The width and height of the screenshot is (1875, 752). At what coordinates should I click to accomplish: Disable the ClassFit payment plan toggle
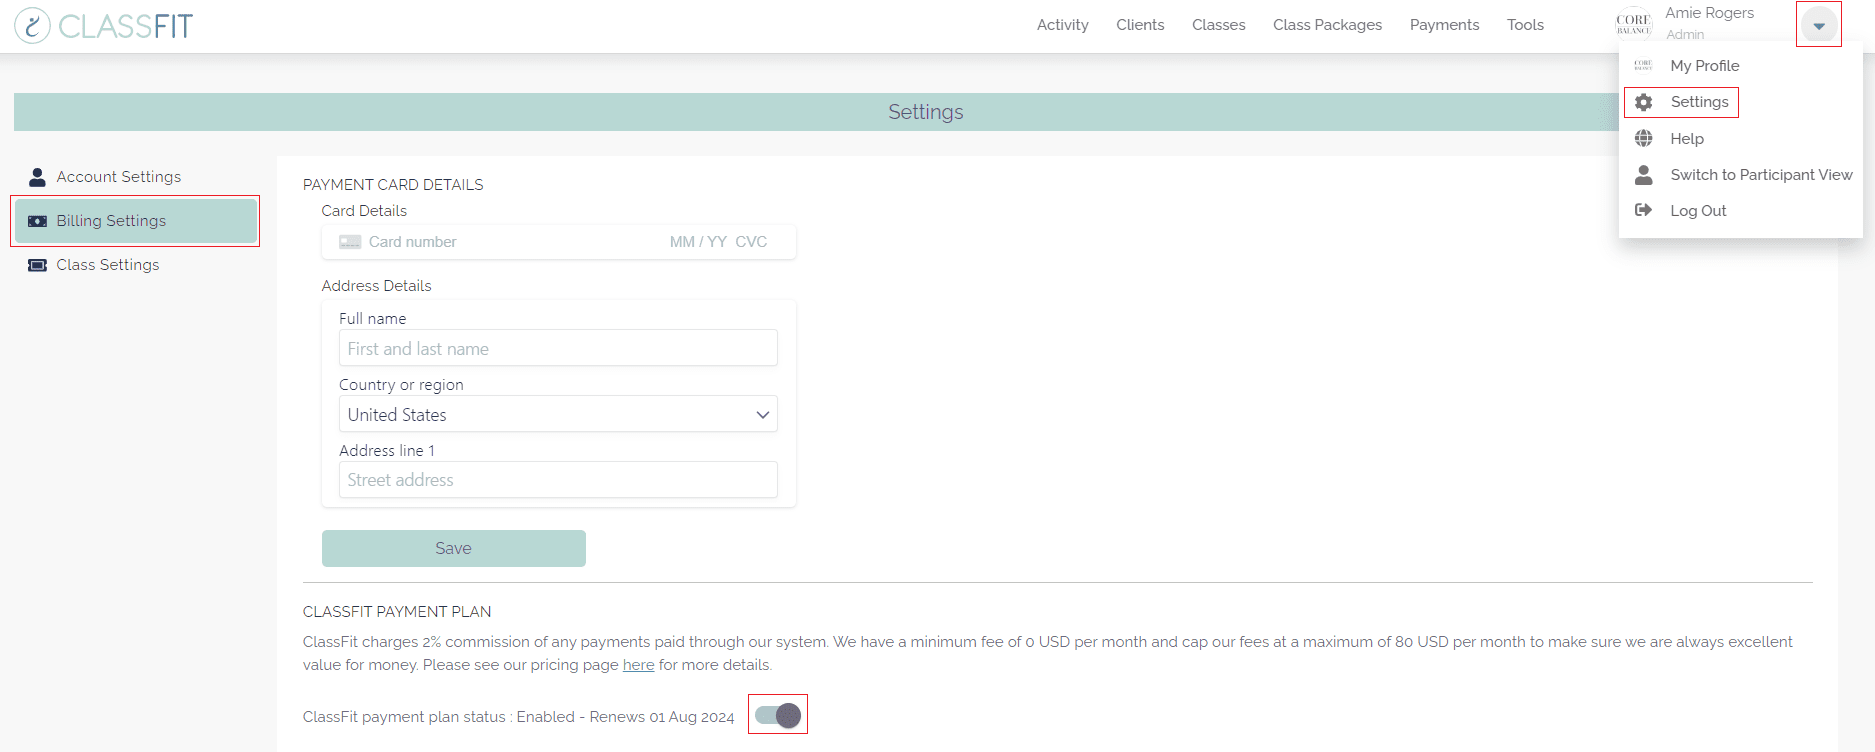click(778, 715)
